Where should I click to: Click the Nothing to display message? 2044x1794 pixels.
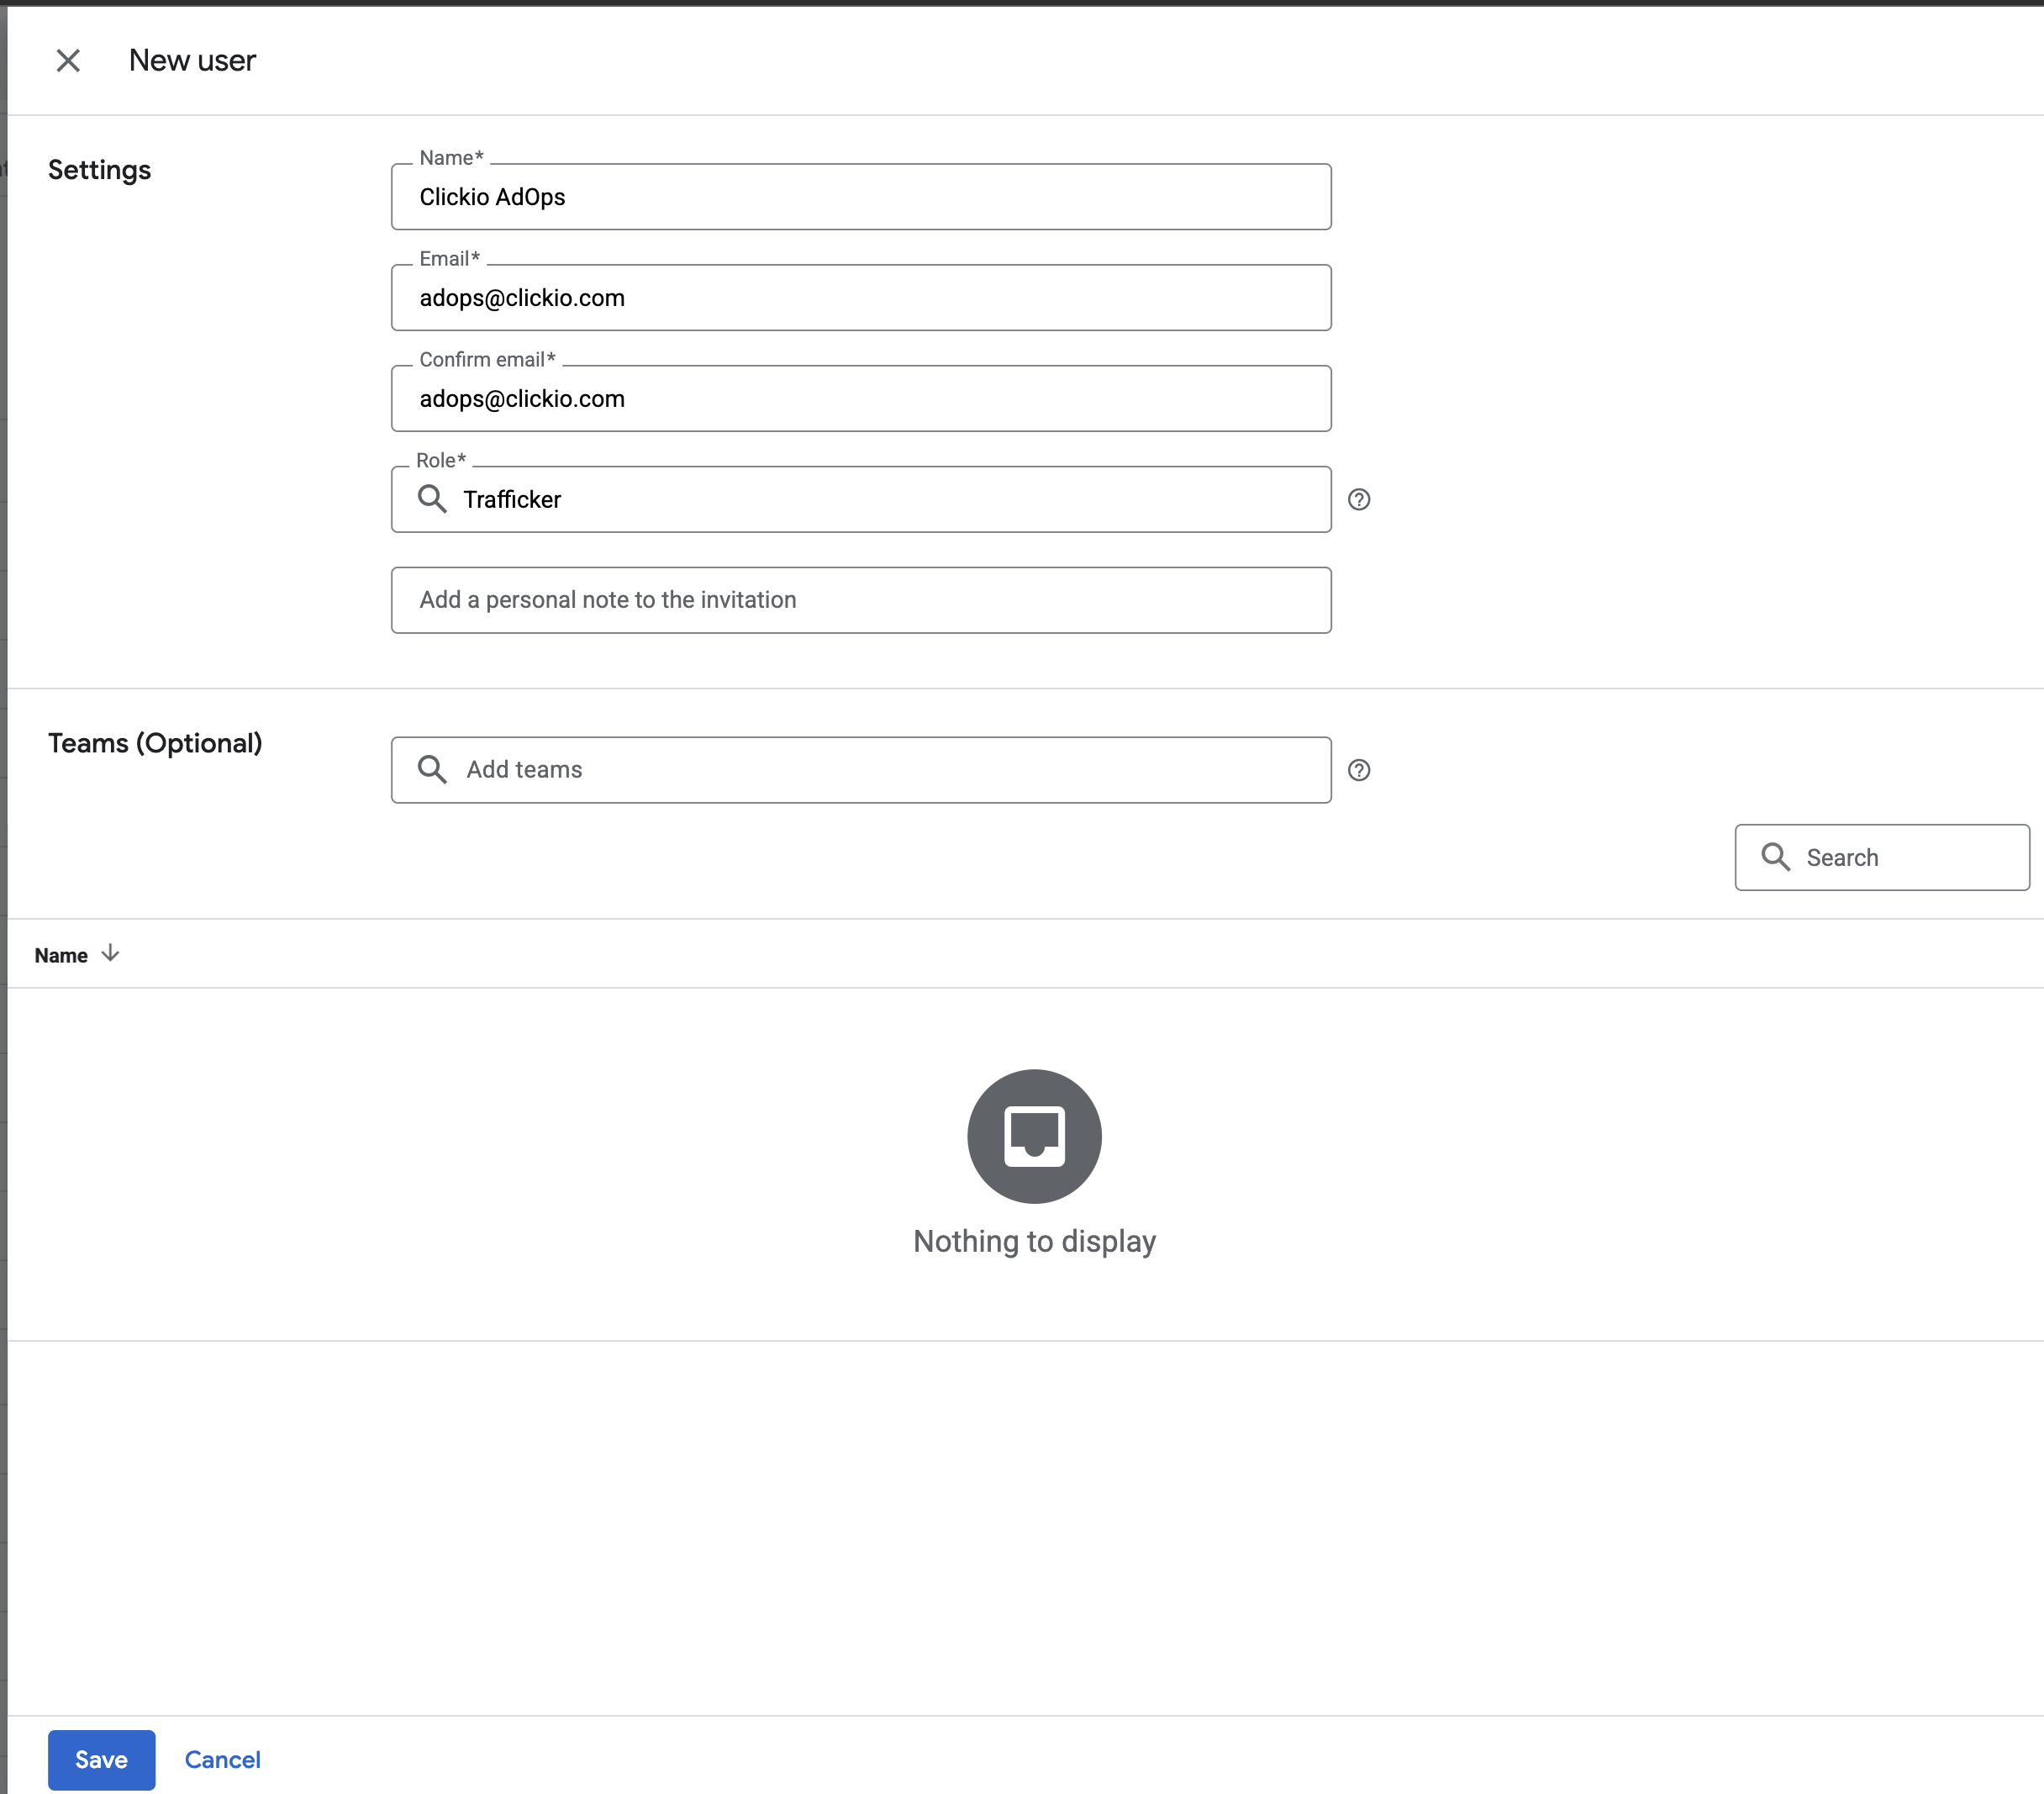click(1034, 1241)
